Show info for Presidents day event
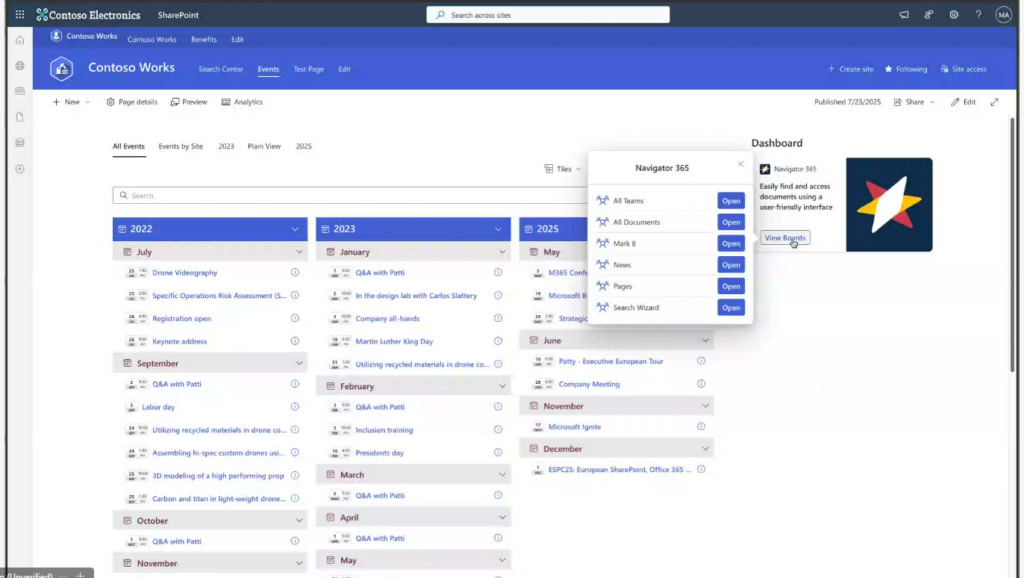 (498, 453)
